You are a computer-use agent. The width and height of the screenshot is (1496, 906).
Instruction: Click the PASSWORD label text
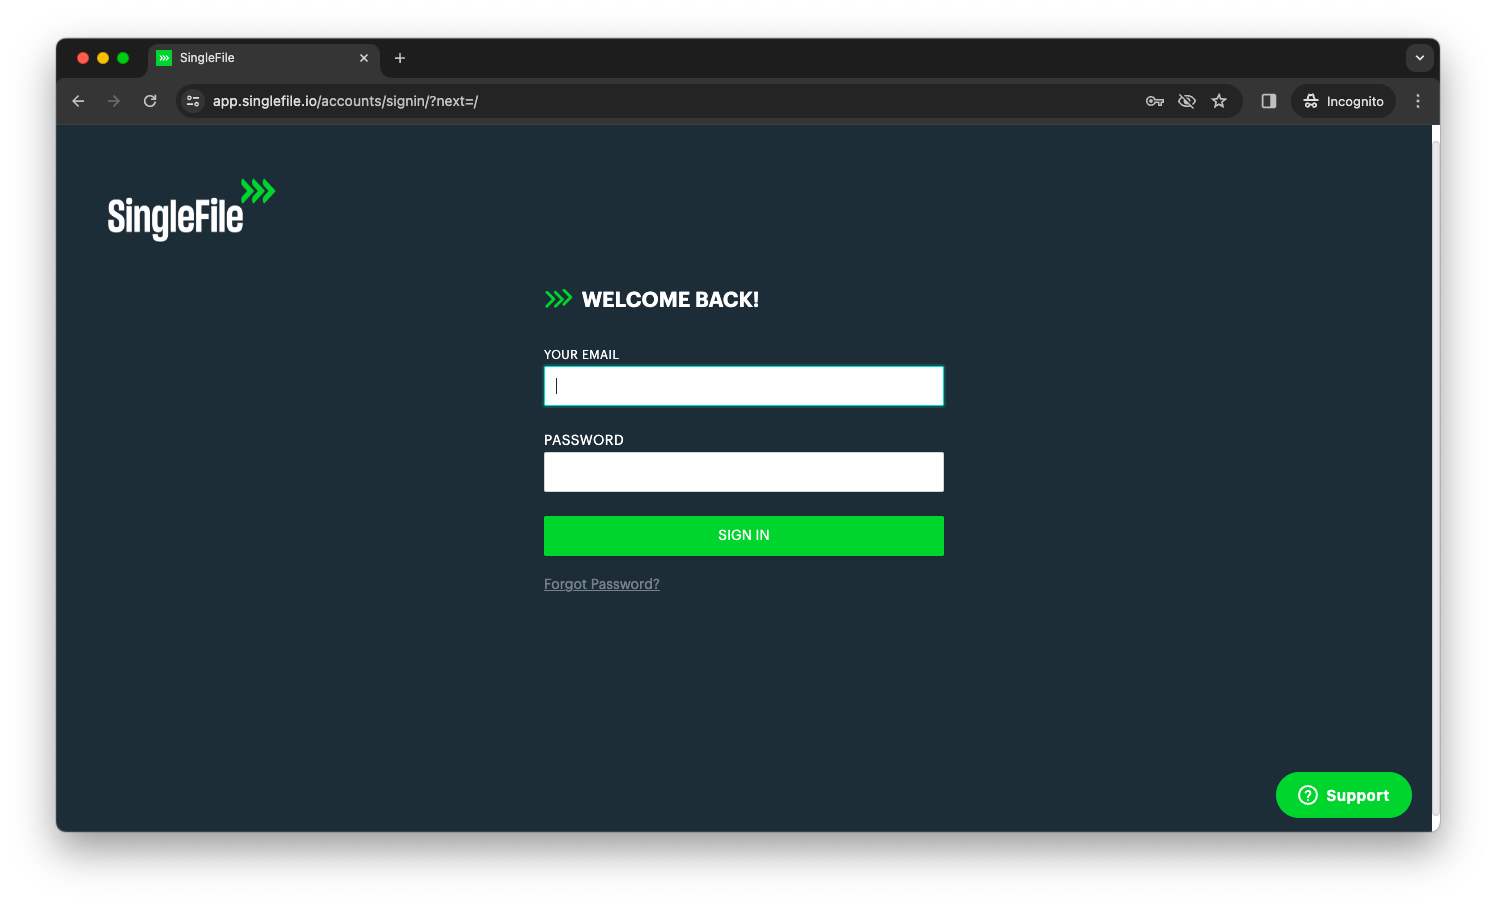tap(584, 440)
